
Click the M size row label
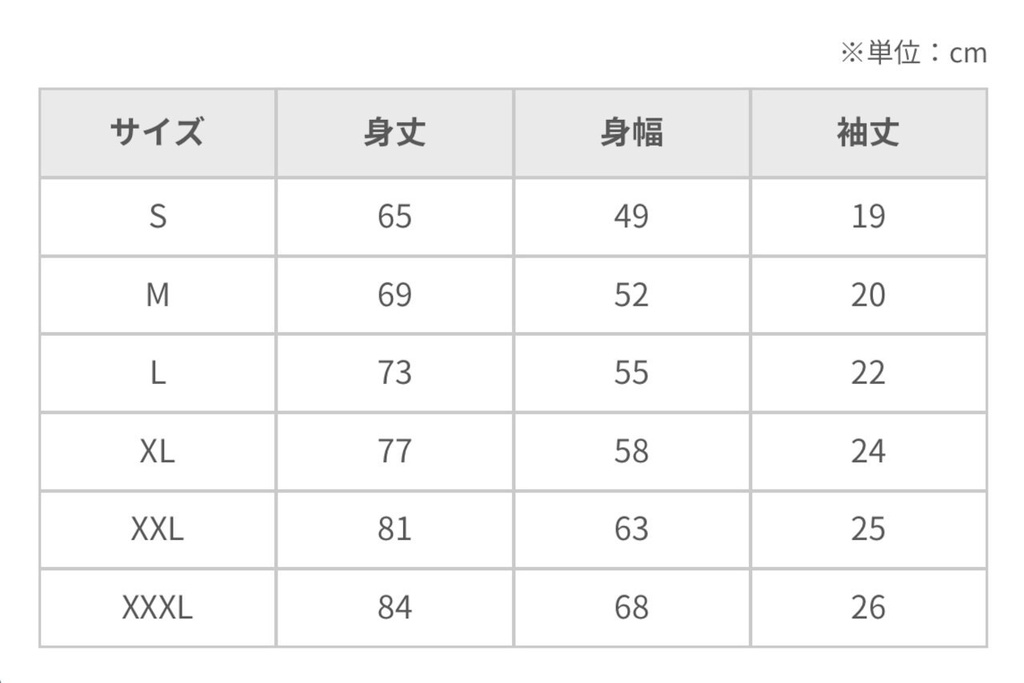tap(157, 295)
